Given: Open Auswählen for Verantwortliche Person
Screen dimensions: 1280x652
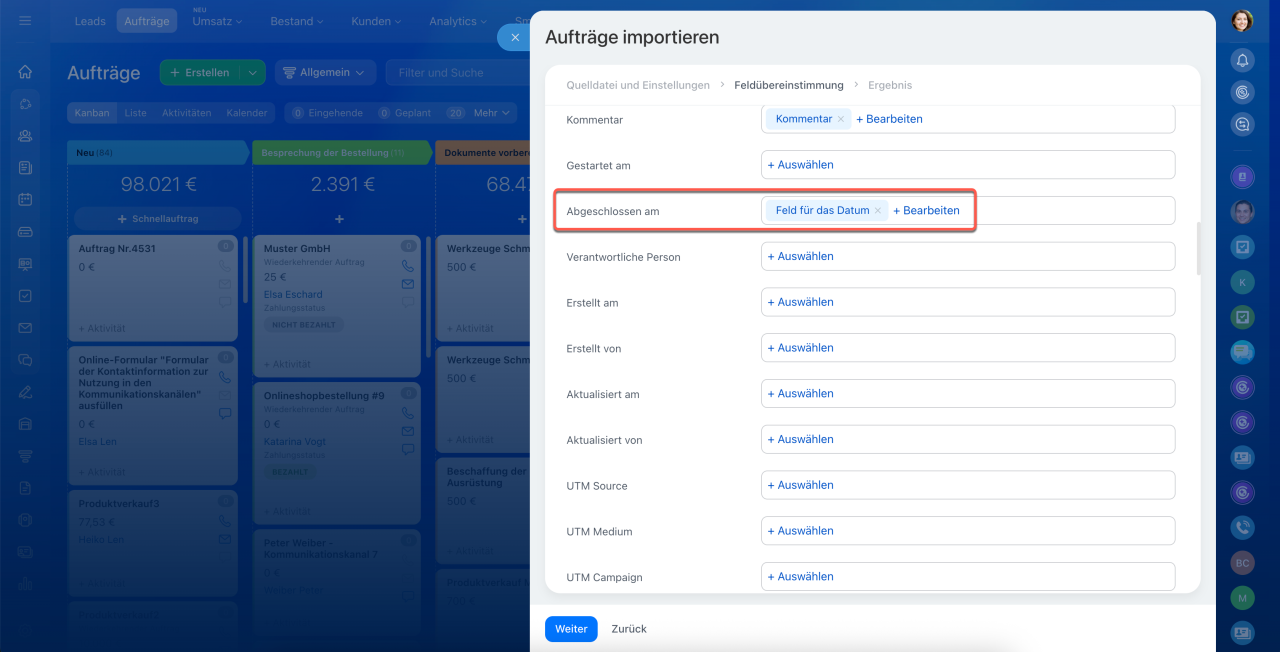Looking at the screenshot, I should coord(800,256).
